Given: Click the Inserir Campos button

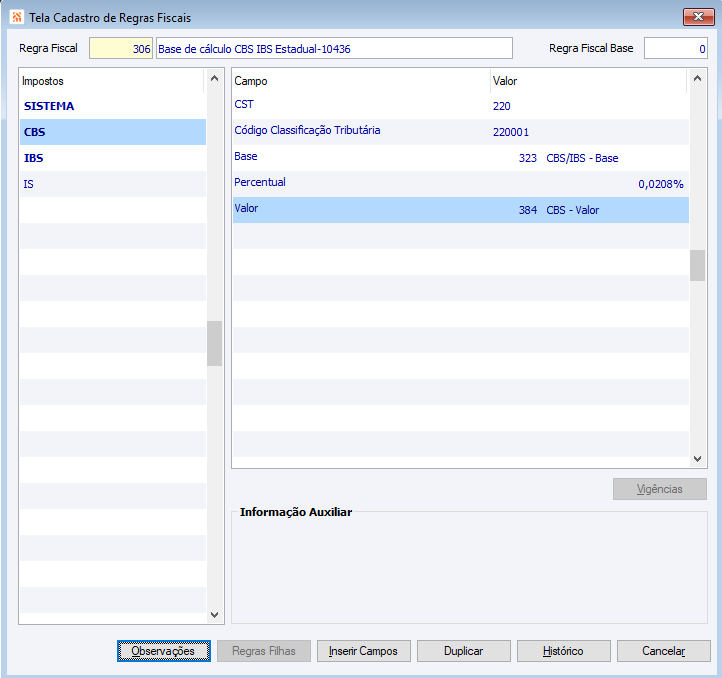Looking at the screenshot, I should tap(363, 651).
